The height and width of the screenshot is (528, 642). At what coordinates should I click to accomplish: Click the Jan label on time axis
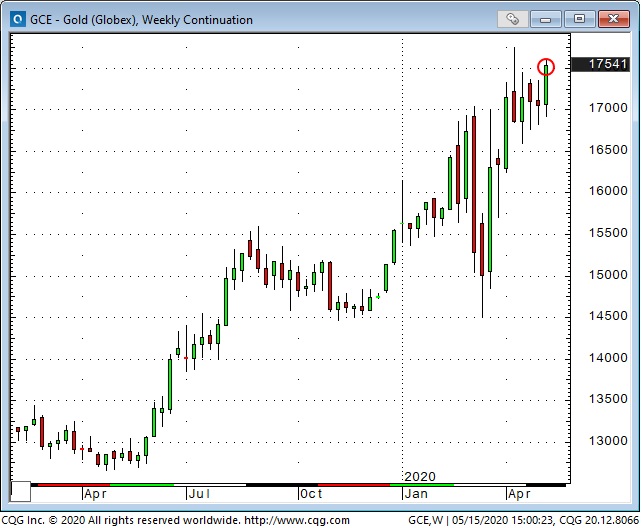[x=416, y=494]
